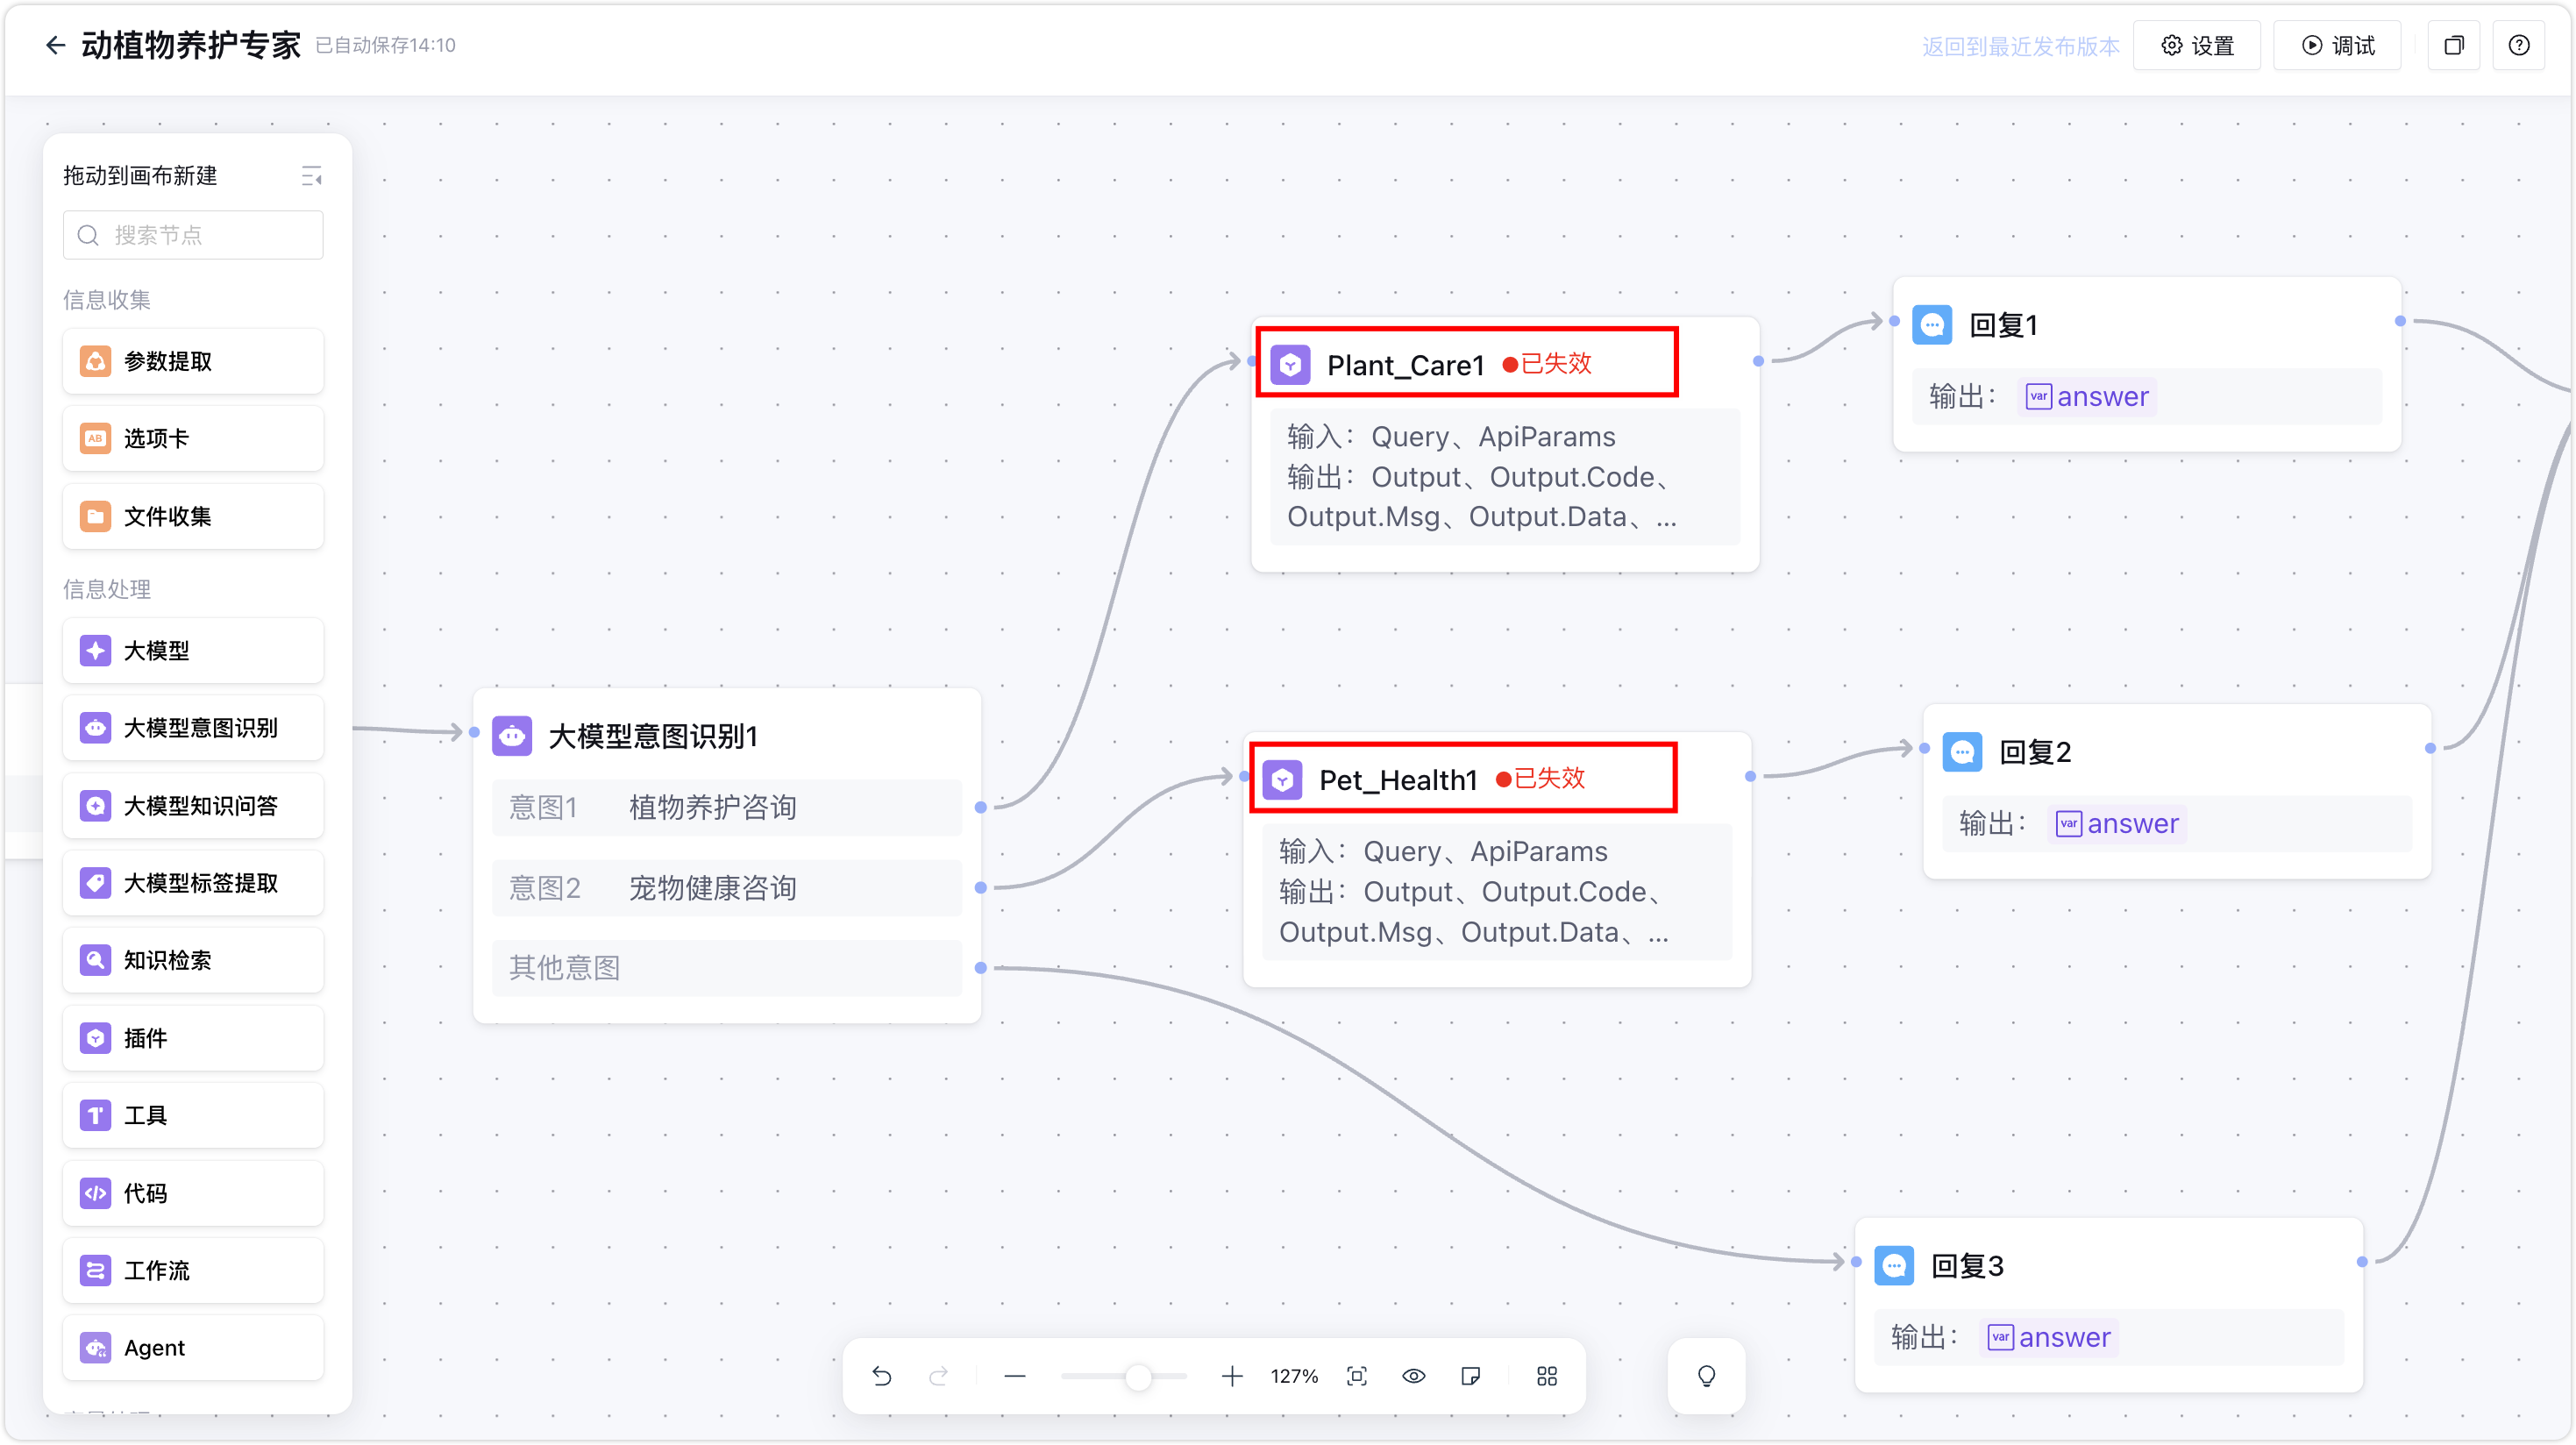This screenshot has height=1445, width=2576.
Task: Click the undo arrow in the bottom toolbar
Action: tap(881, 1376)
